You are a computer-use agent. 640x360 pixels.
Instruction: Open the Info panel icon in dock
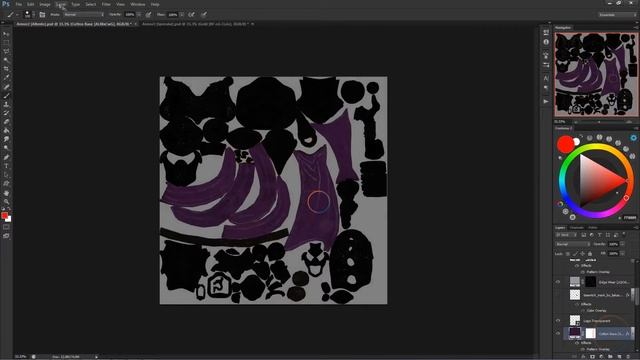point(546,42)
